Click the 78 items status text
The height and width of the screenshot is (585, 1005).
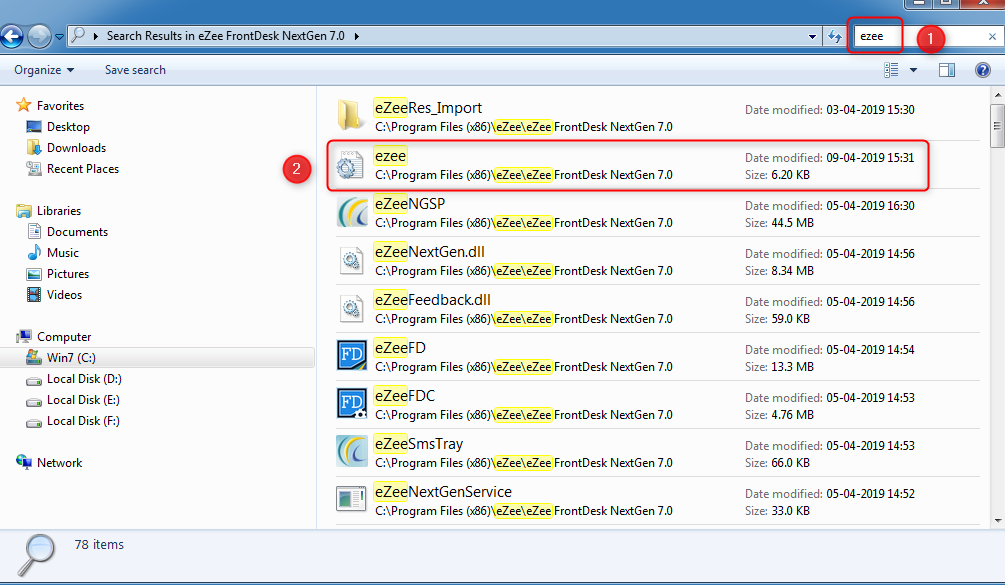[99, 545]
